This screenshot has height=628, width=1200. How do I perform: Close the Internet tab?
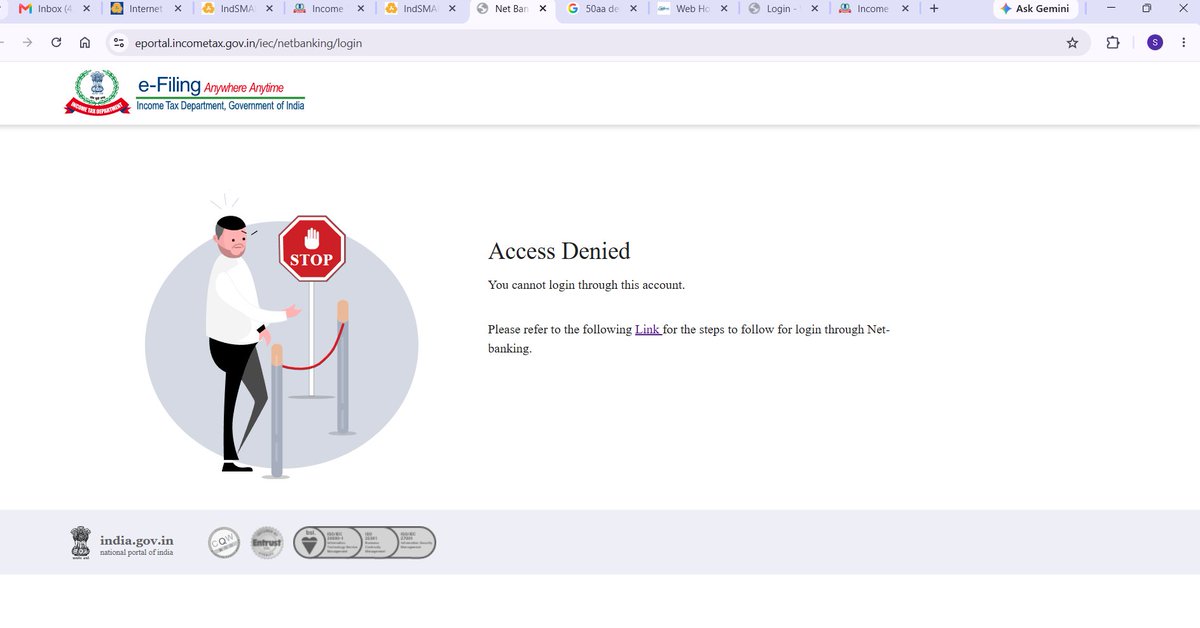[178, 9]
